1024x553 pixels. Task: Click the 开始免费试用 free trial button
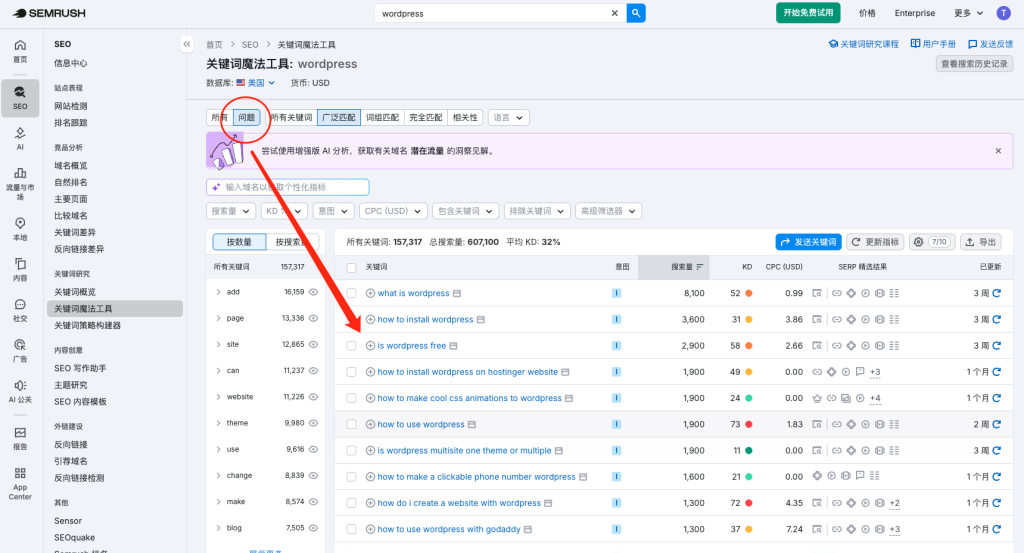point(808,13)
